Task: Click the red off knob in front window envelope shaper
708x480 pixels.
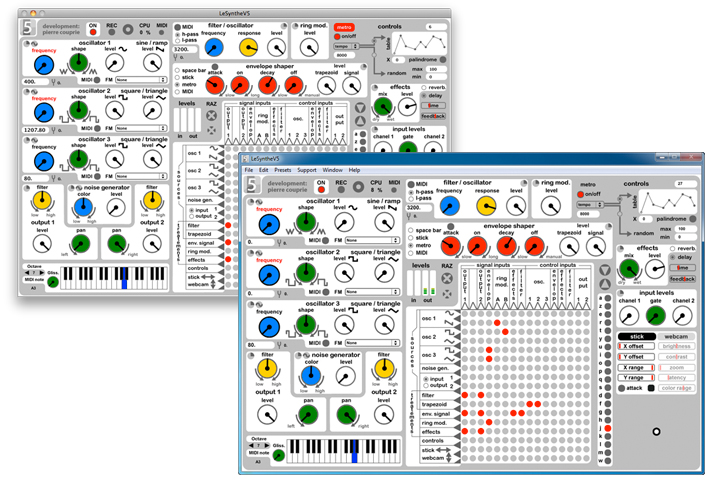Action: pyautogui.click(x=534, y=247)
